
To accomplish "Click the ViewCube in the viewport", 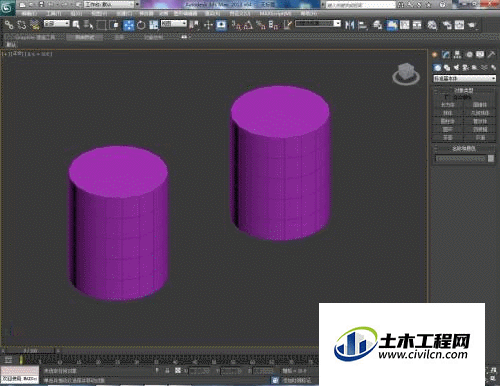I will point(406,74).
